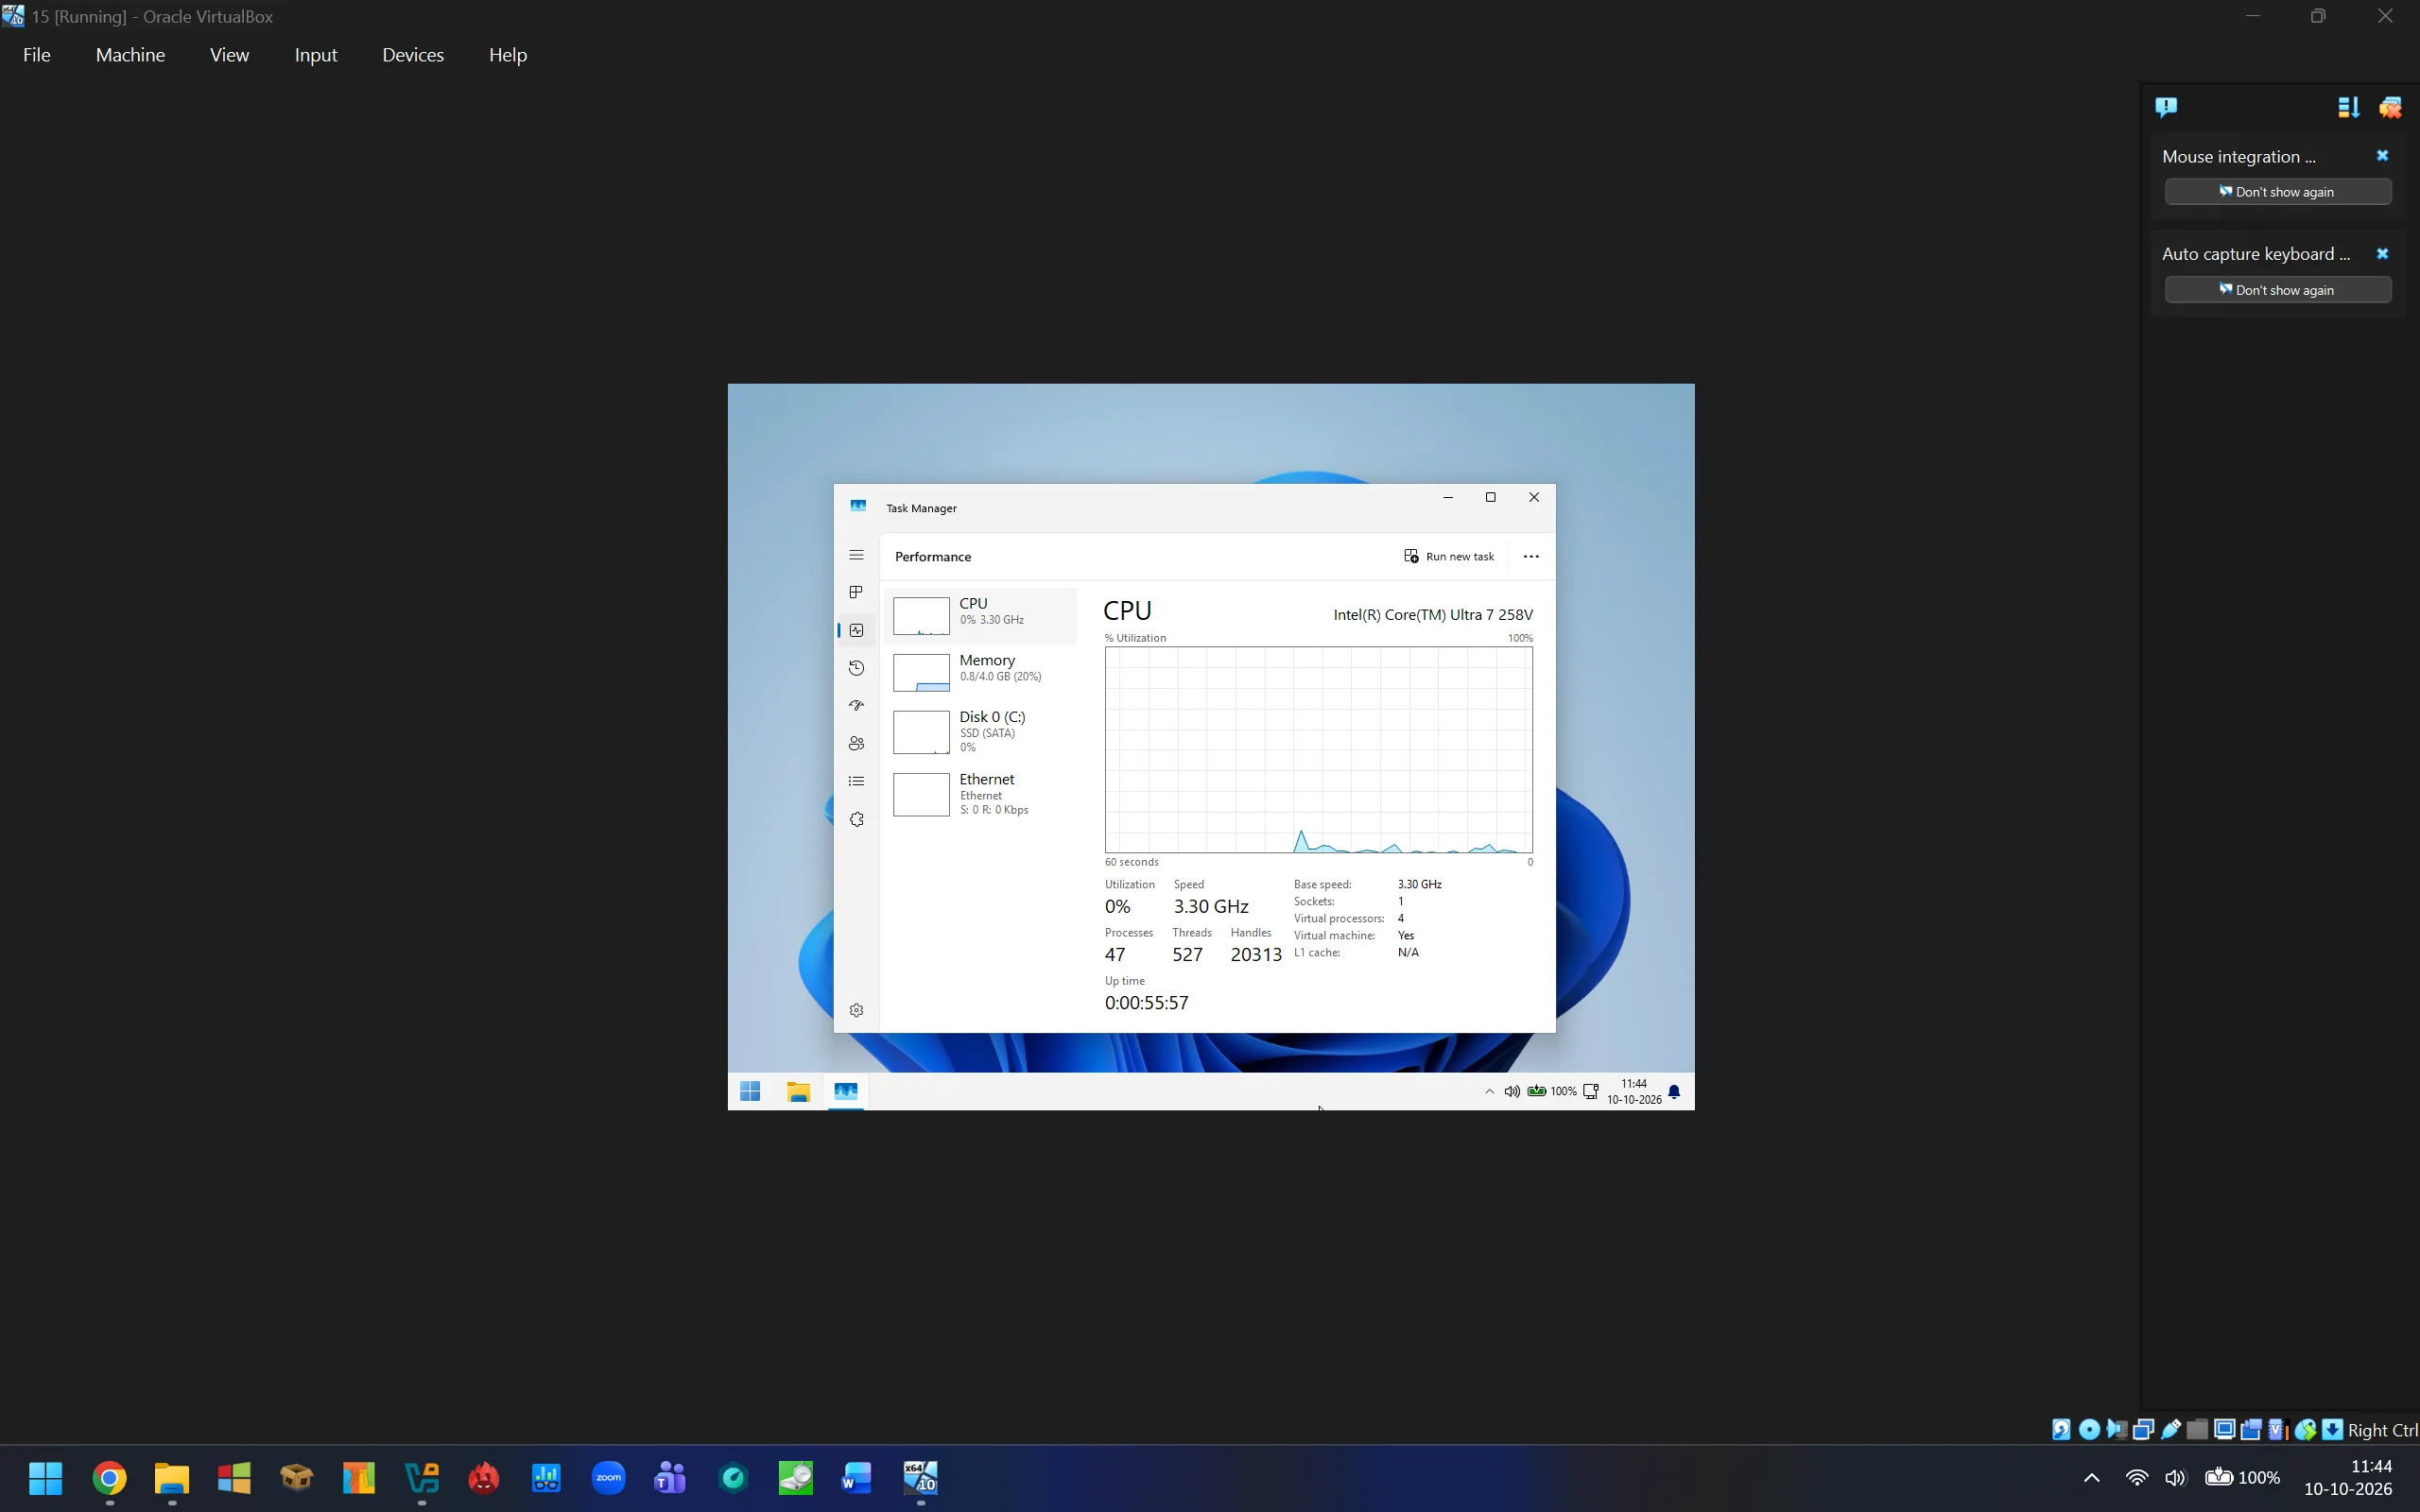Delete all finished notifications in VirtualBox panel
This screenshot has height=1512, width=2420.
(x=2390, y=107)
